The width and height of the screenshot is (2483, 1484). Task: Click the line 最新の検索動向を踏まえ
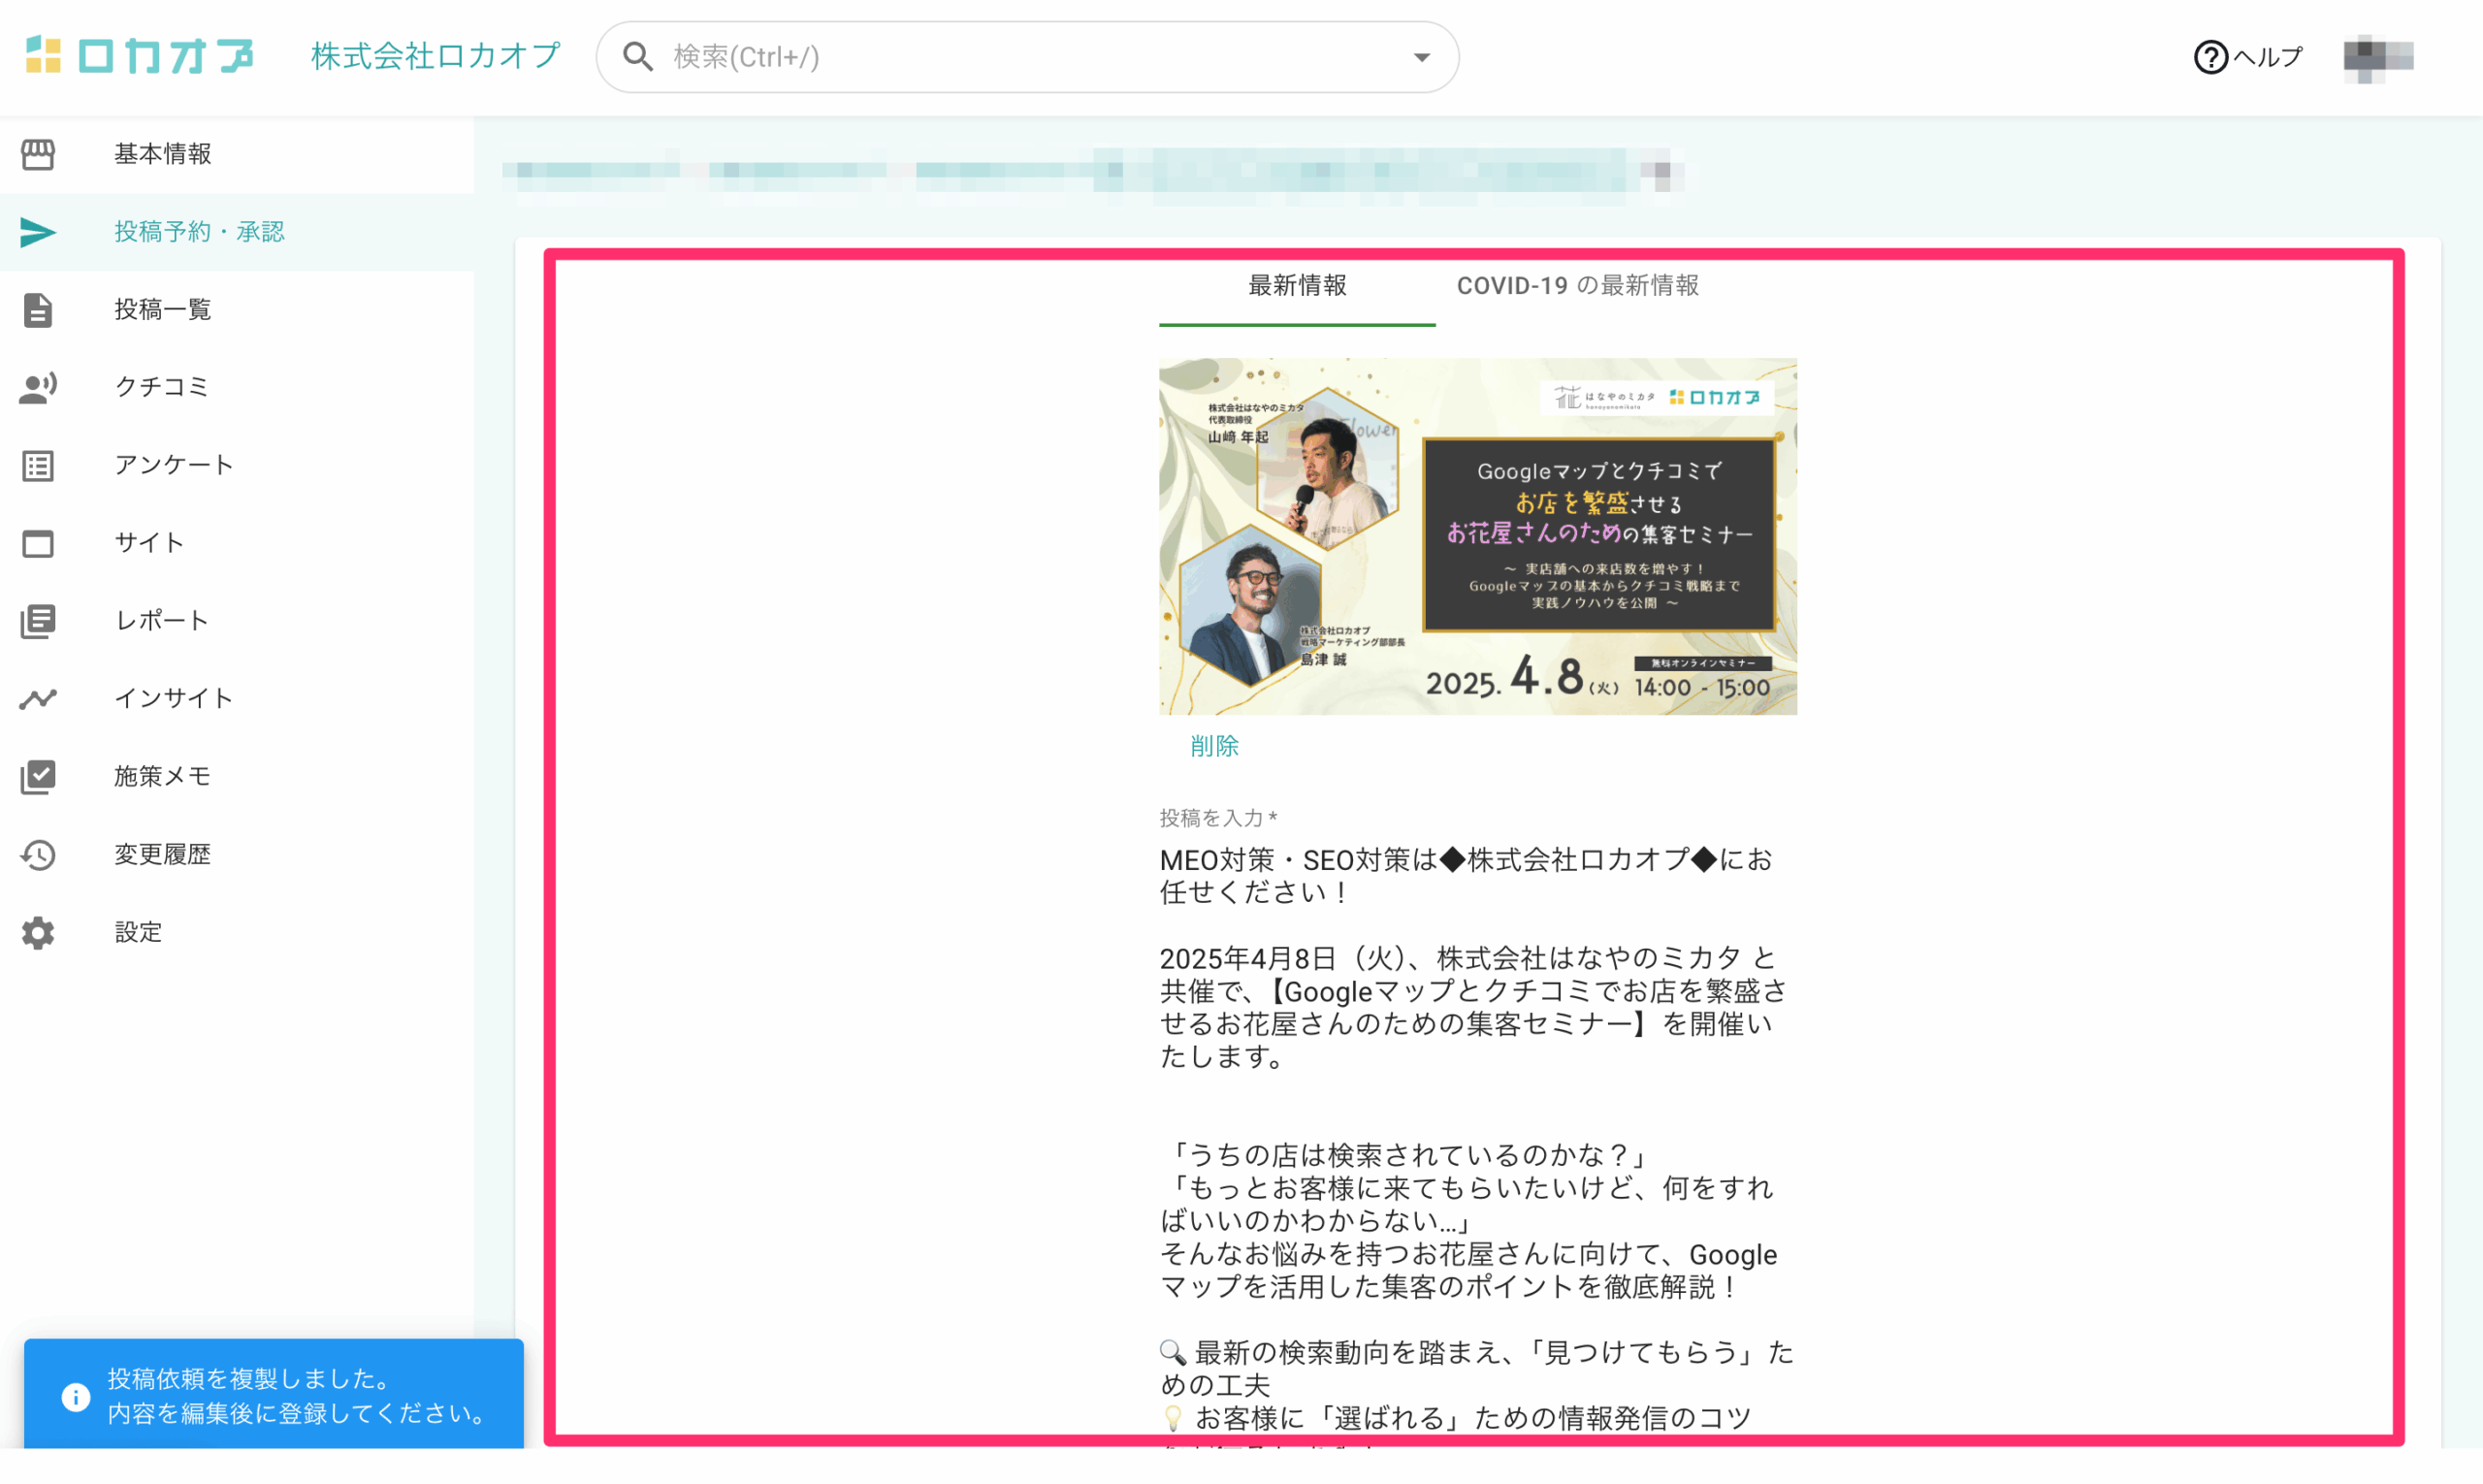pos(1476,1369)
